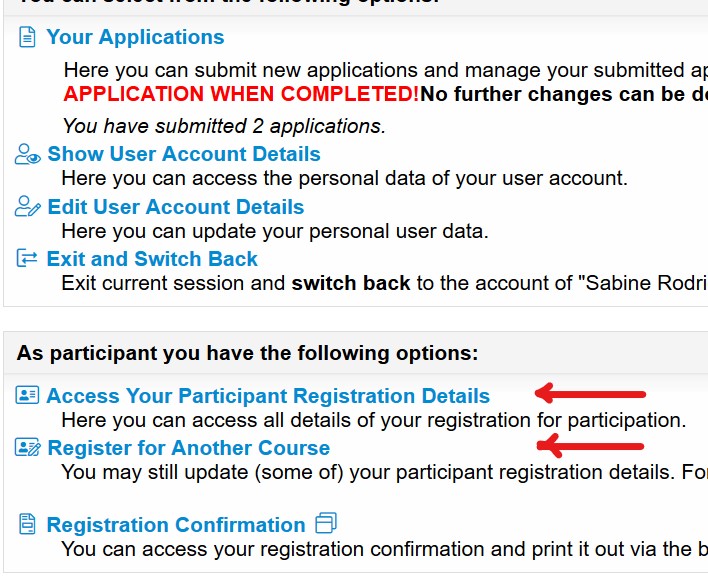Select Exit and Switch Back
The image size is (708, 587).
[x=152, y=259]
